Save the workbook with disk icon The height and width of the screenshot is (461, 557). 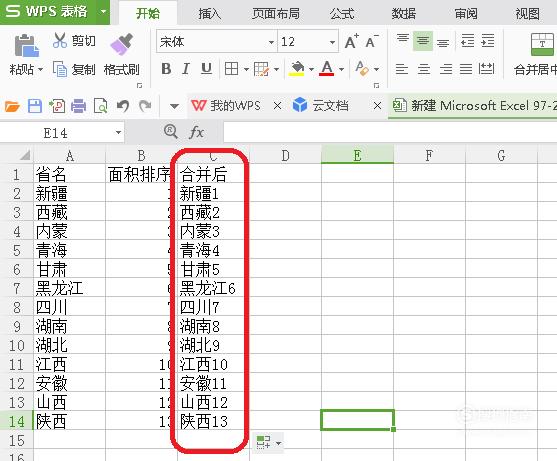point(35,106)
